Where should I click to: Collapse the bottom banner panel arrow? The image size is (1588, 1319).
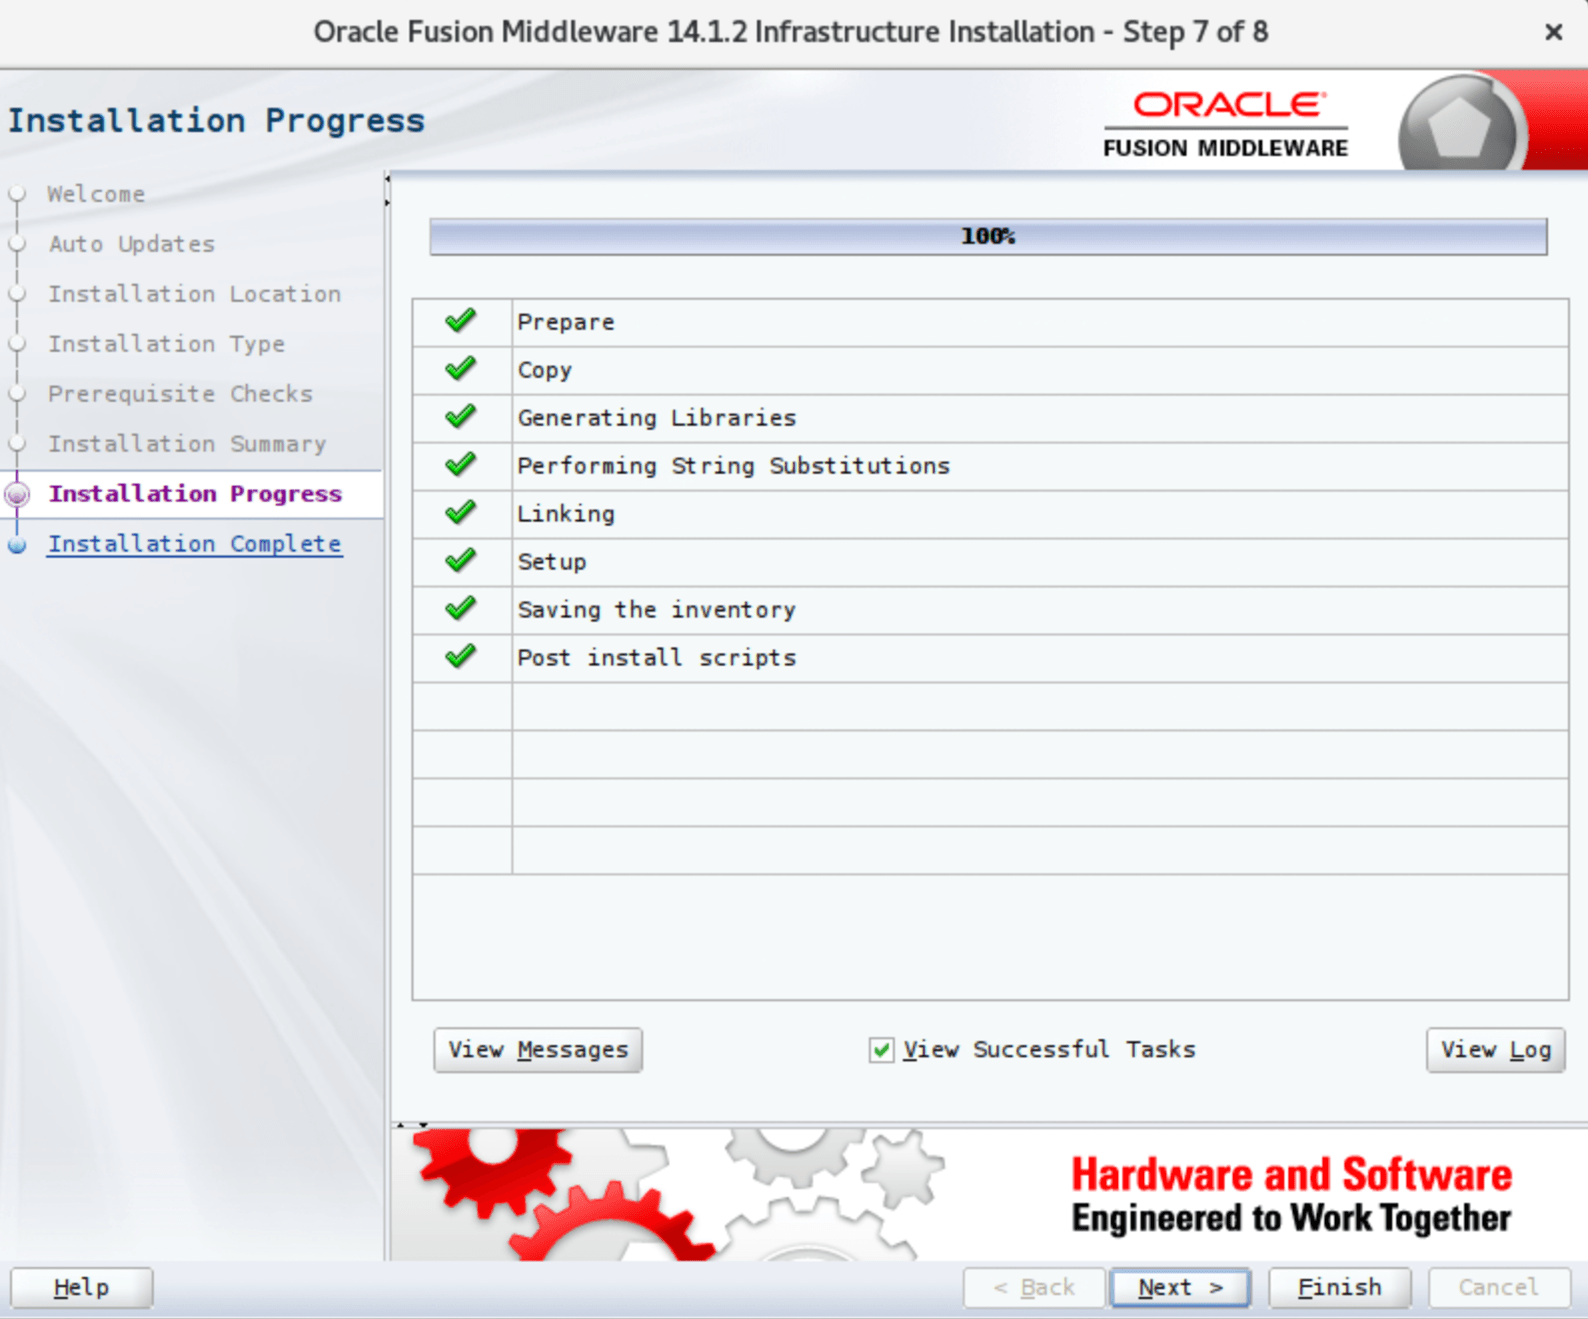(x=423, y=1125)
